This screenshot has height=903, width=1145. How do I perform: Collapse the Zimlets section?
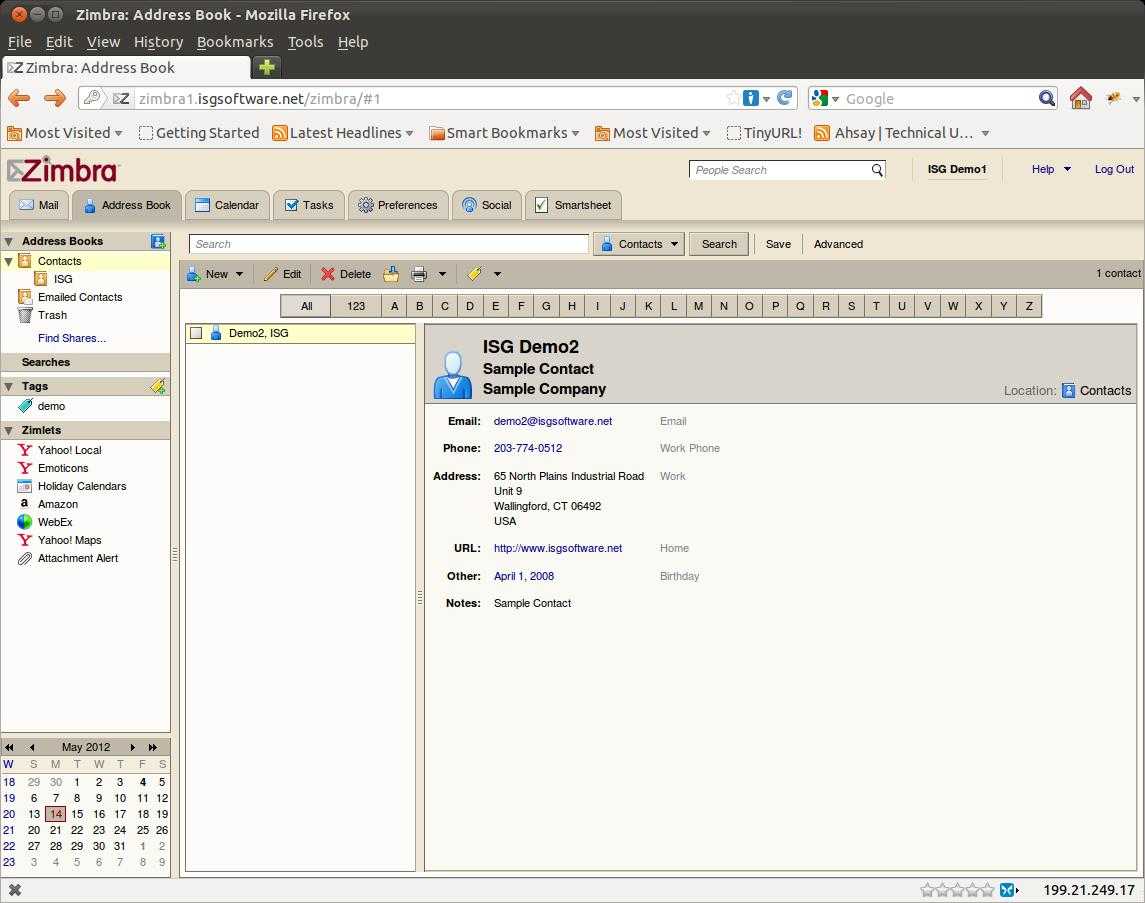coord(9,430)
